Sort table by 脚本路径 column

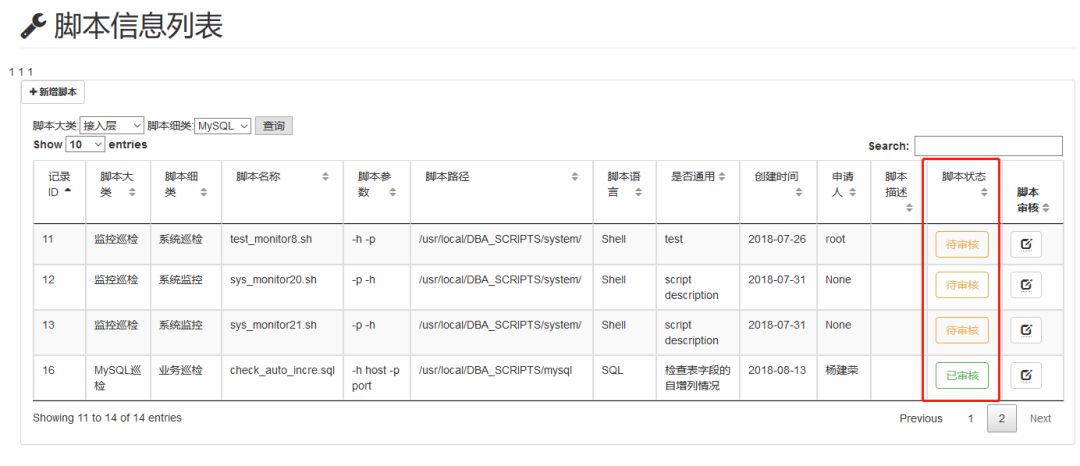574,177
